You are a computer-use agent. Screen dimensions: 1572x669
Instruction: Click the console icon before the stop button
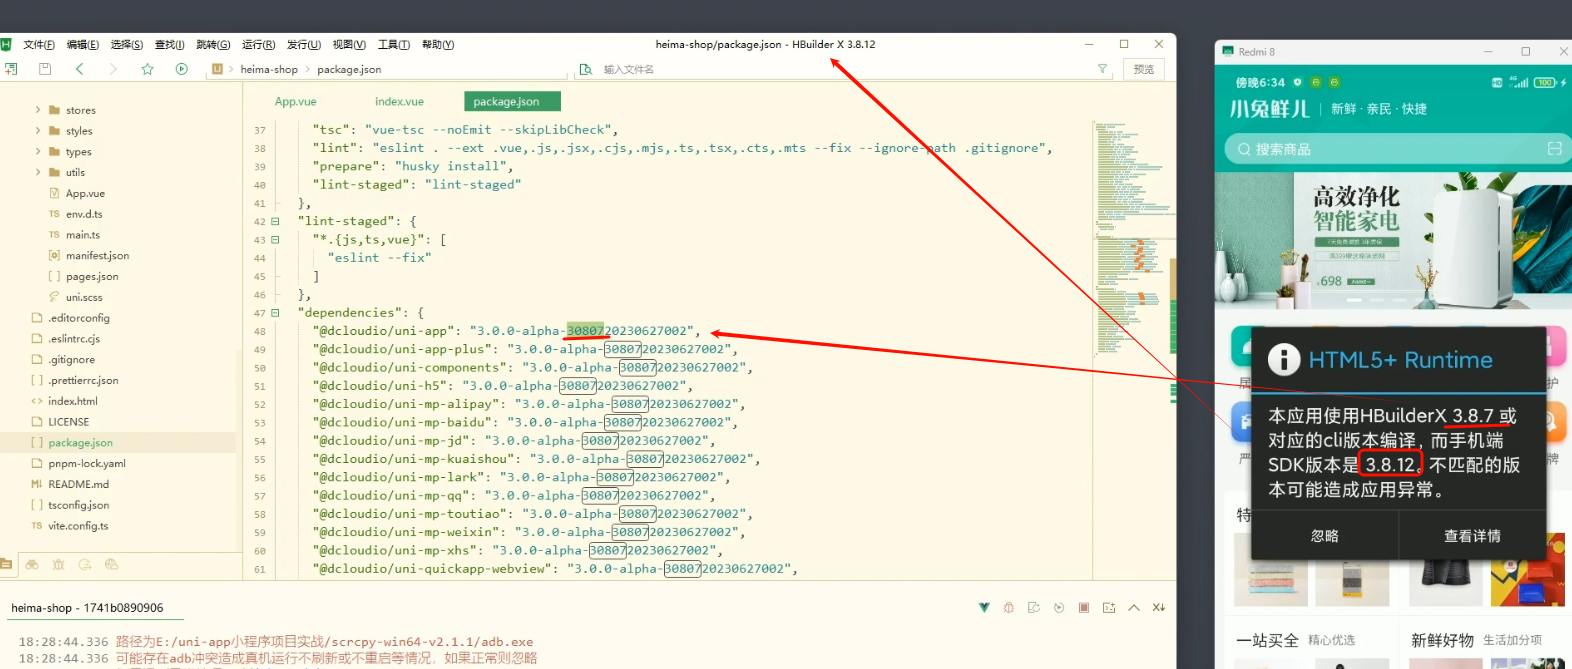(1059, 607)
